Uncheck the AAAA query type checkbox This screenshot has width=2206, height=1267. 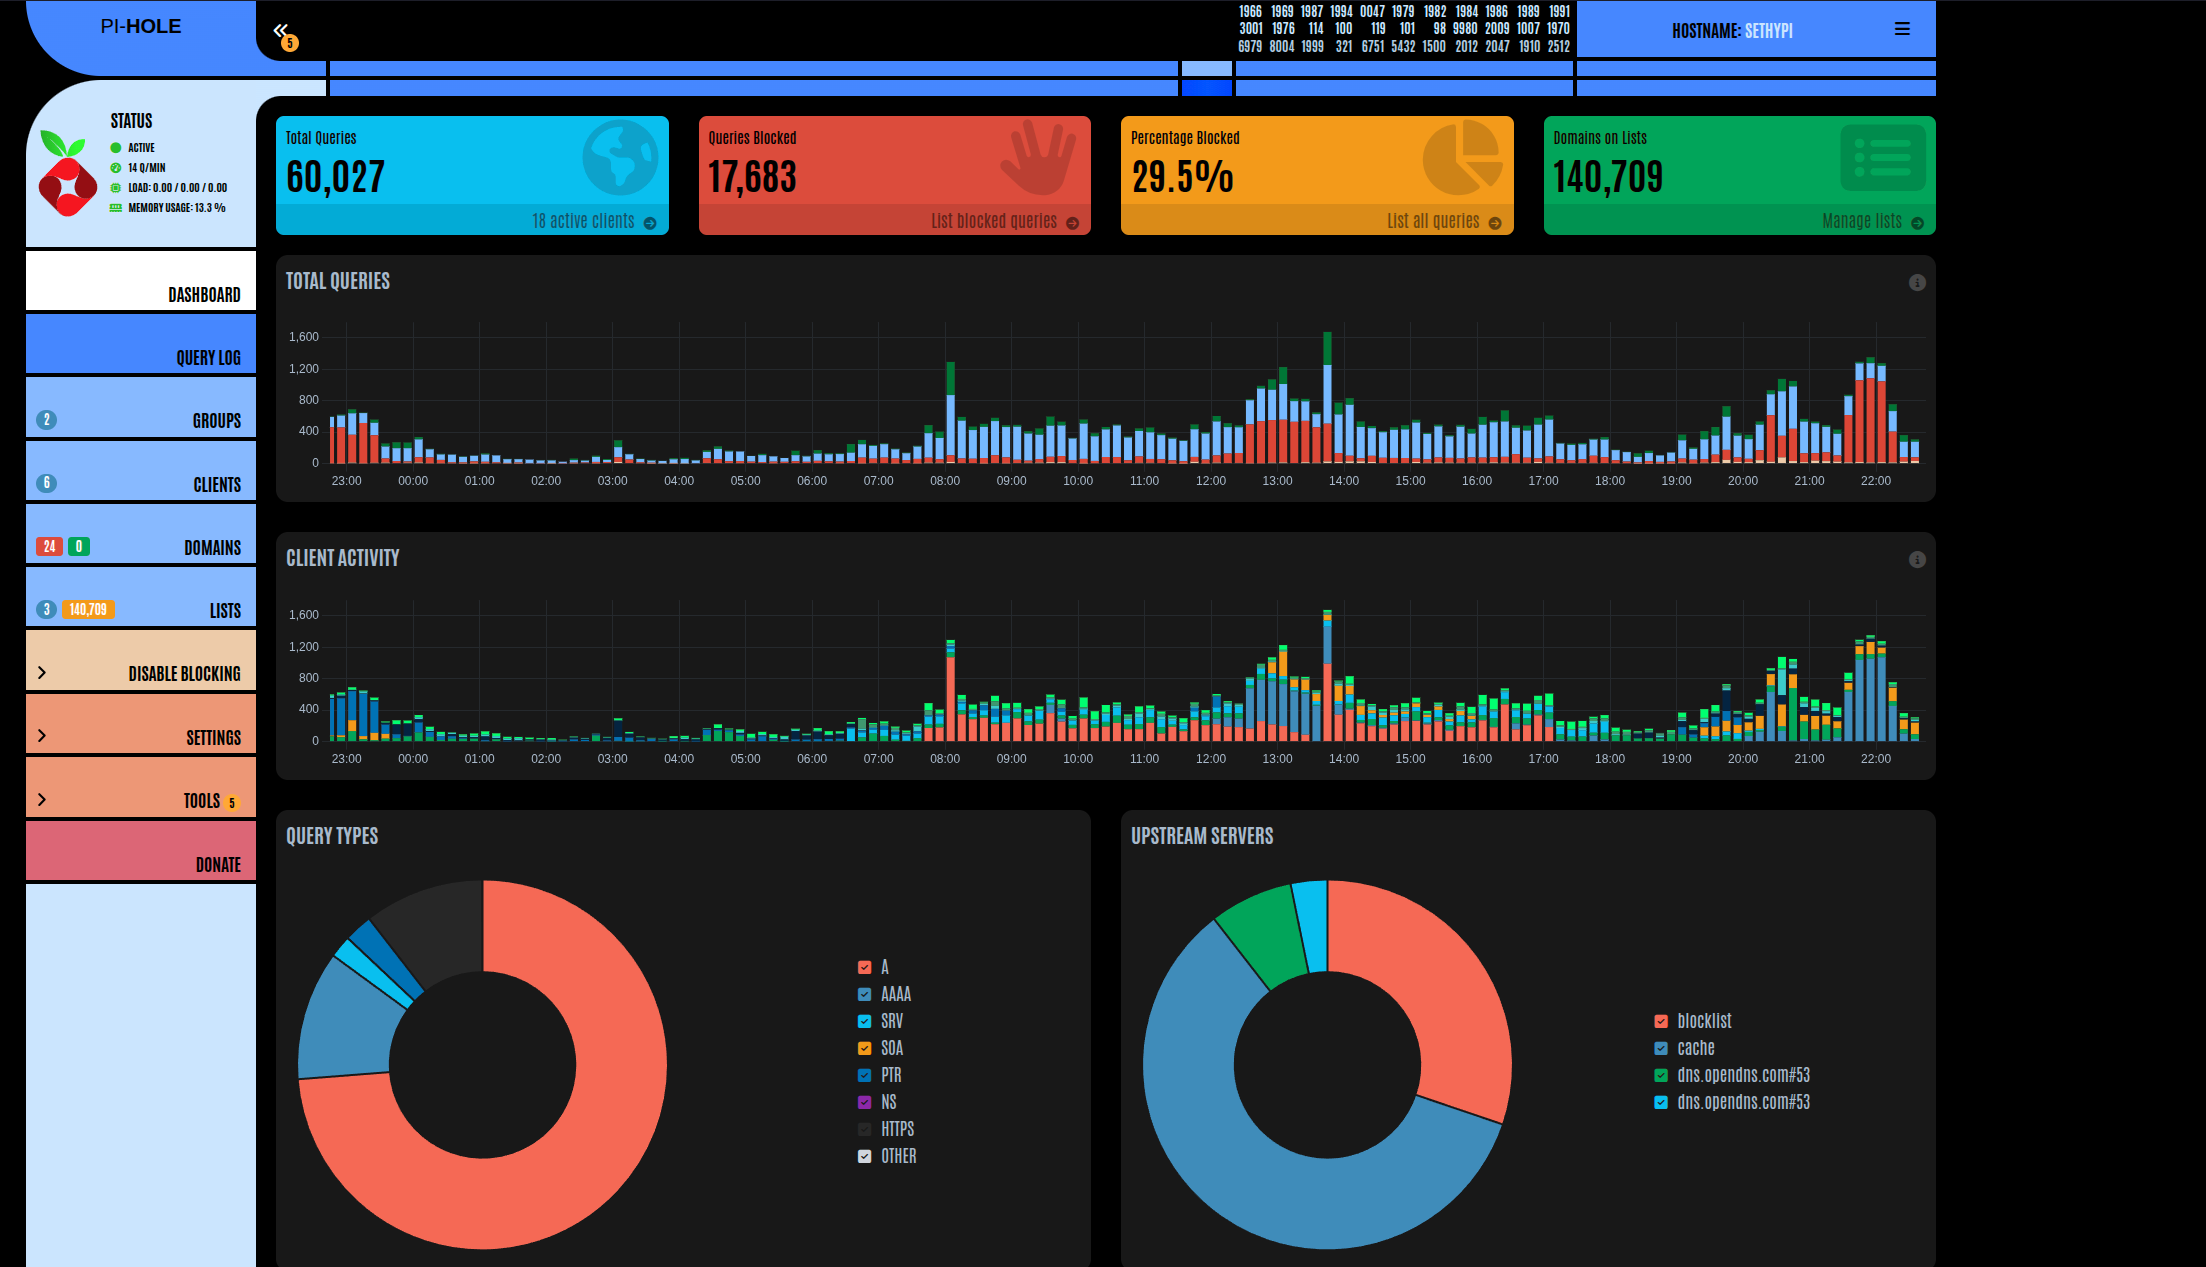click(864, 994)
